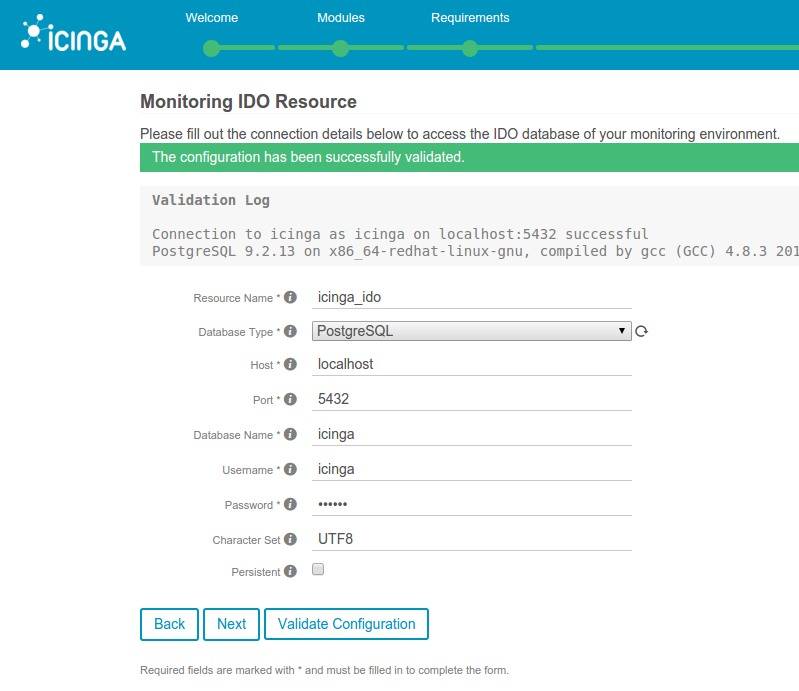Click the Requirements step progress dot
Viewport: 799px width, 691px height.
(470, 48)
